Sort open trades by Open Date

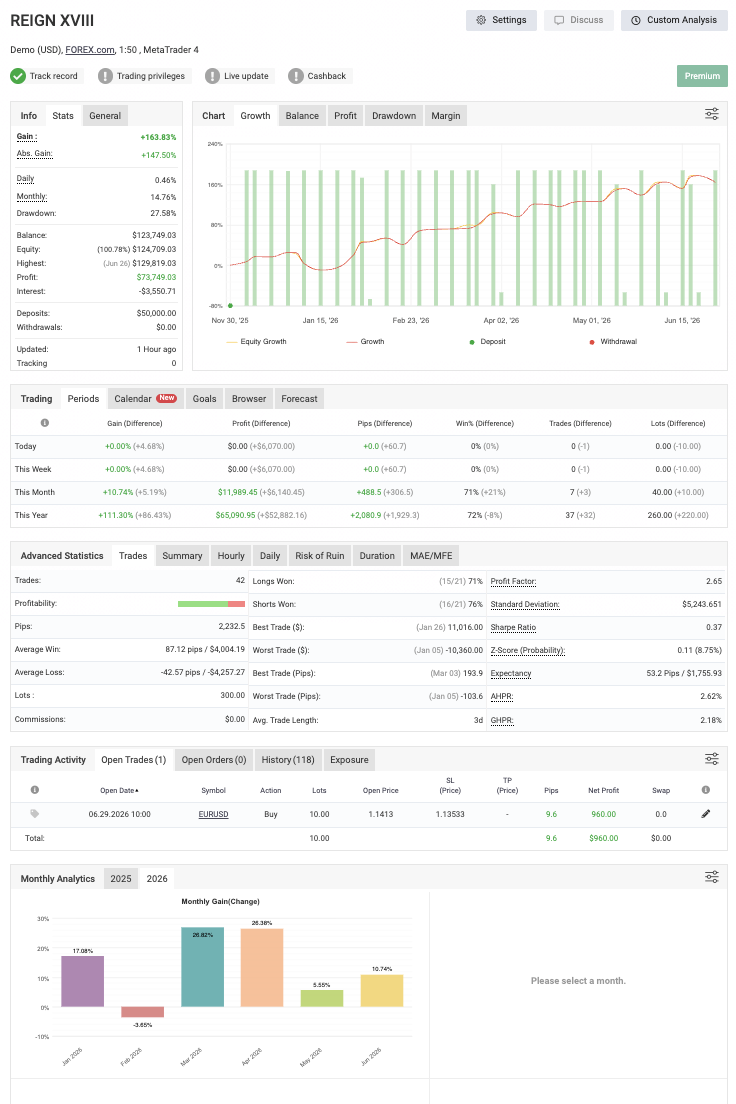(x=119, y=790)
